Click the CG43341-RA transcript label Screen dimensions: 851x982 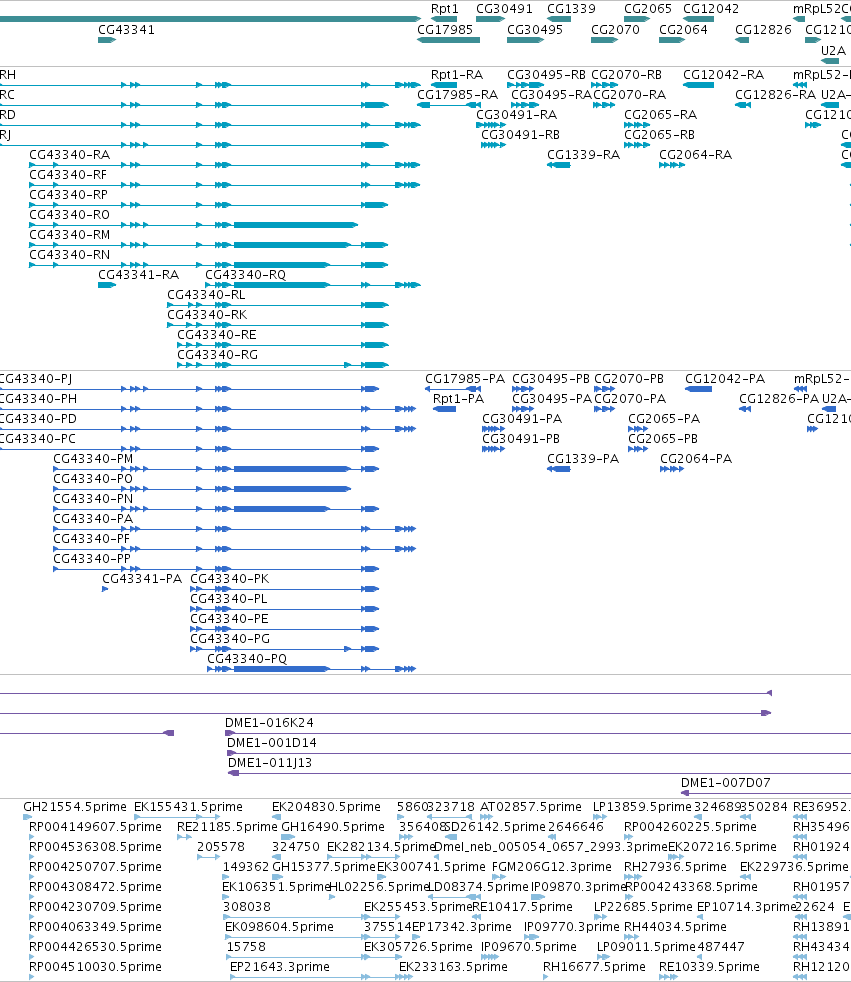[x=138, y=275]
